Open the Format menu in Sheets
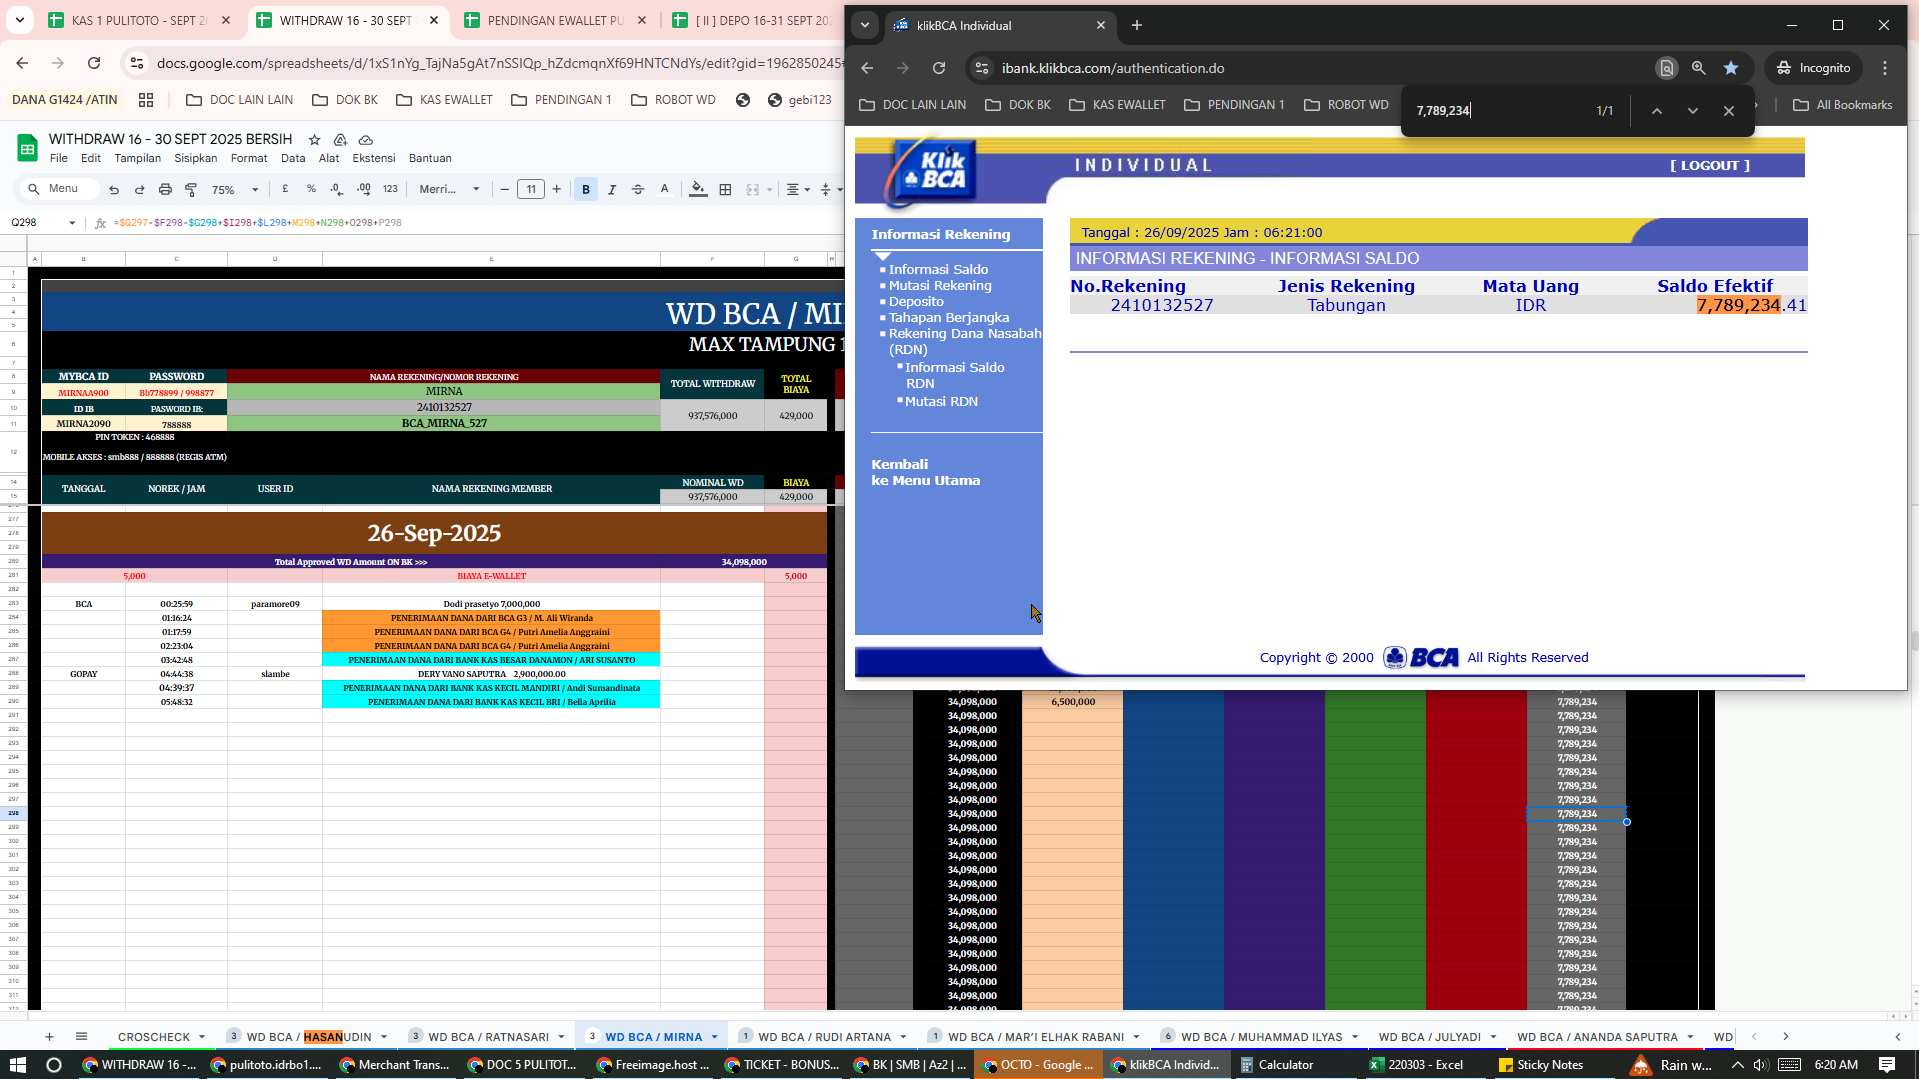The width and height of the screenshot is (1919, 1079). click(249, 158)
